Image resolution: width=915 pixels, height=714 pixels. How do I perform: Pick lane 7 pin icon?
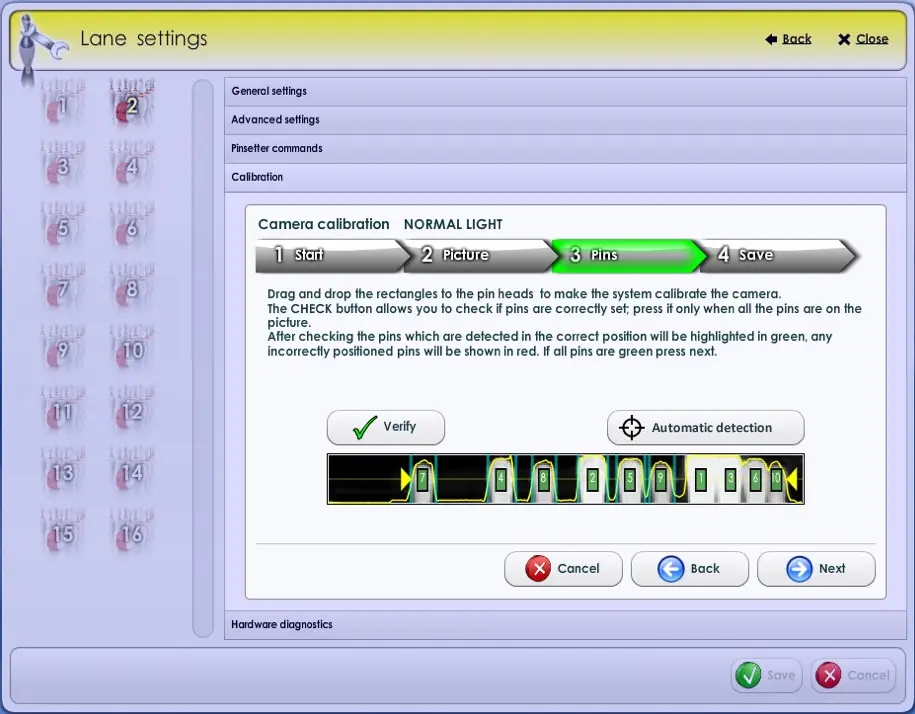point(62,287)
